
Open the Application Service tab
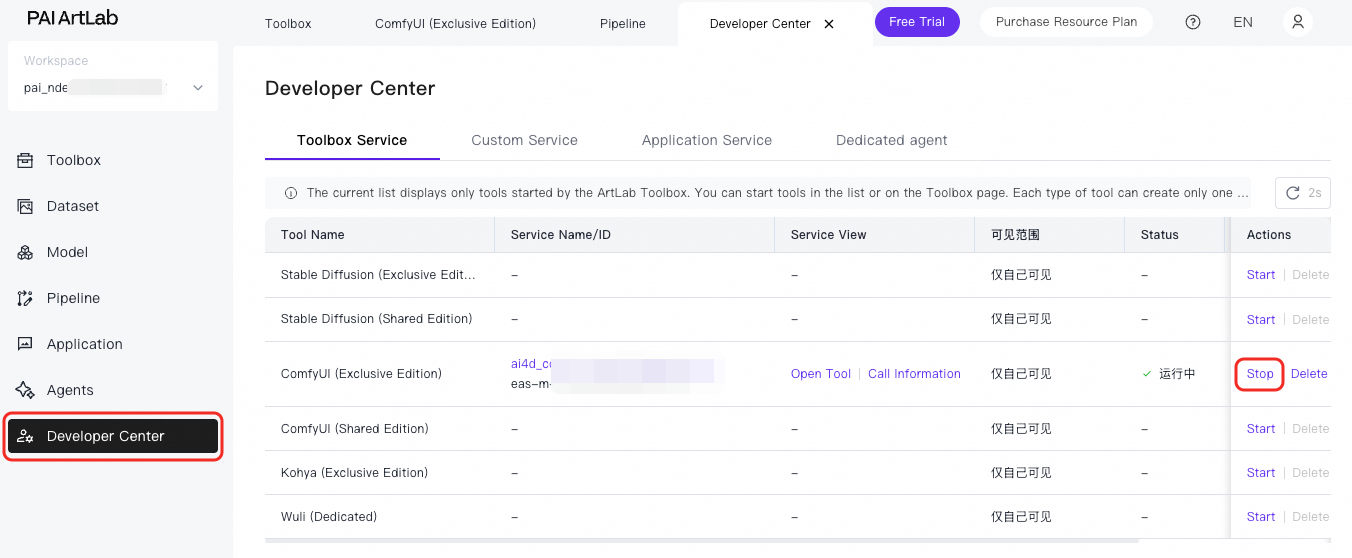click(x=707, y=140)
